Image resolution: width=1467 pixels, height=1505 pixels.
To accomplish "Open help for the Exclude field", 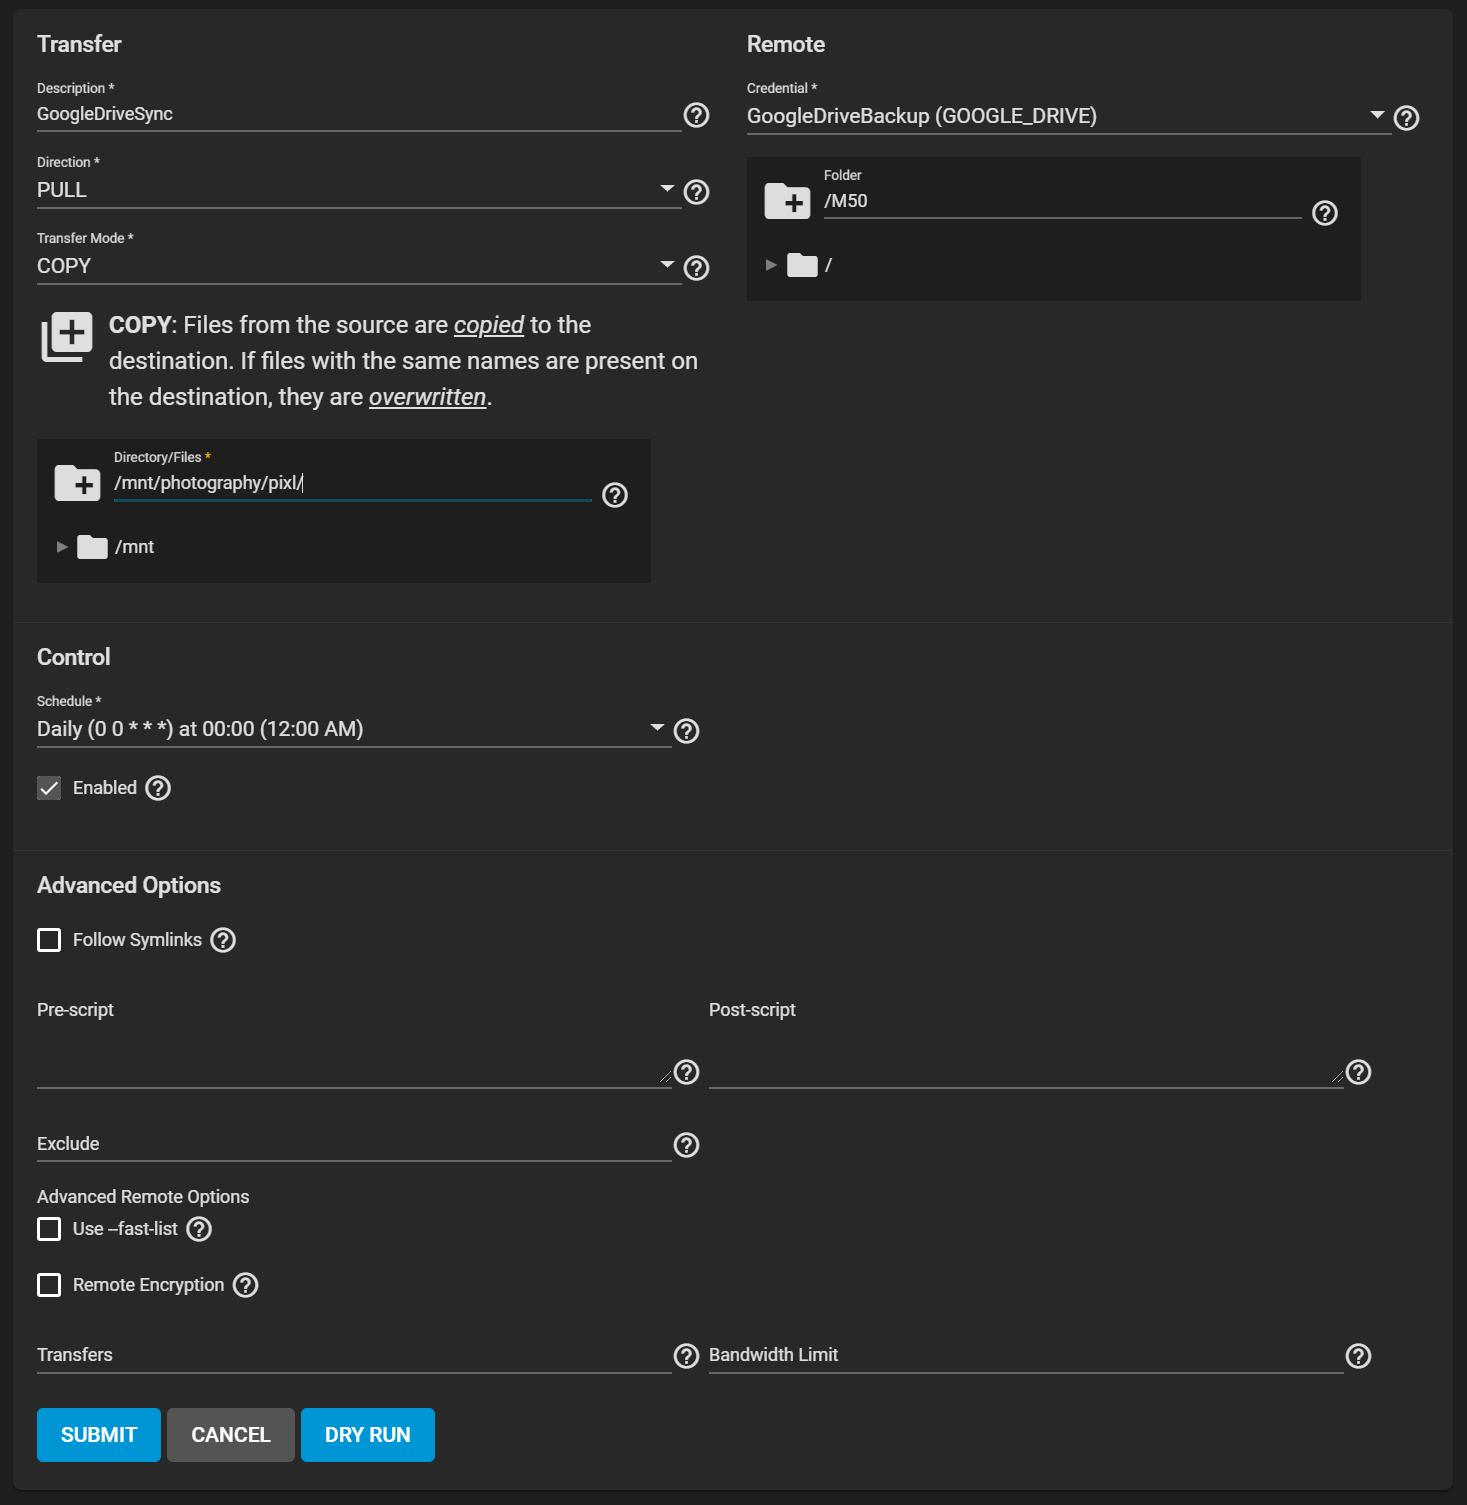I will point(686,1145).
